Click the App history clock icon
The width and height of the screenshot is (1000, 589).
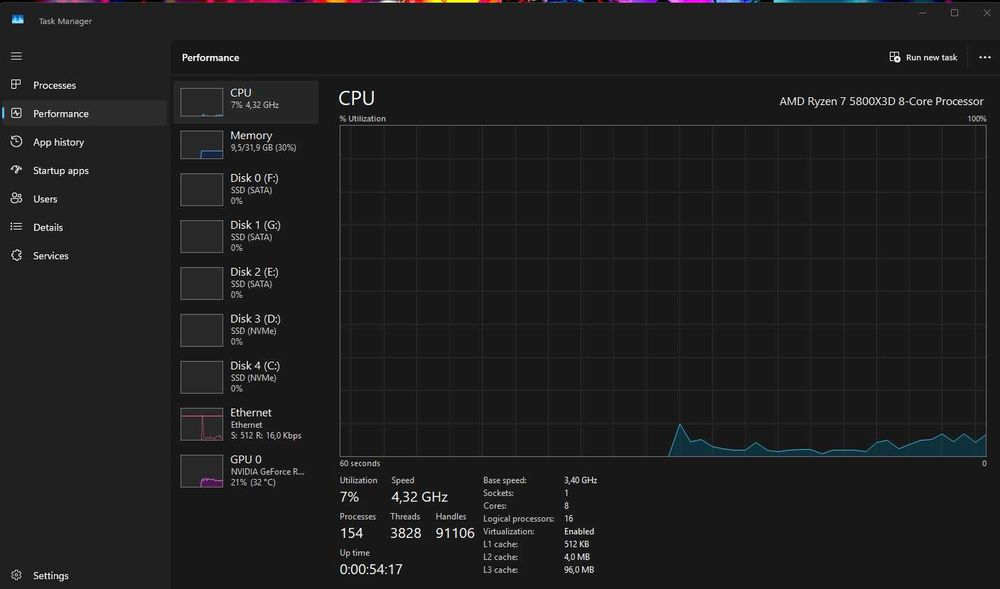(x=17, y=142)
